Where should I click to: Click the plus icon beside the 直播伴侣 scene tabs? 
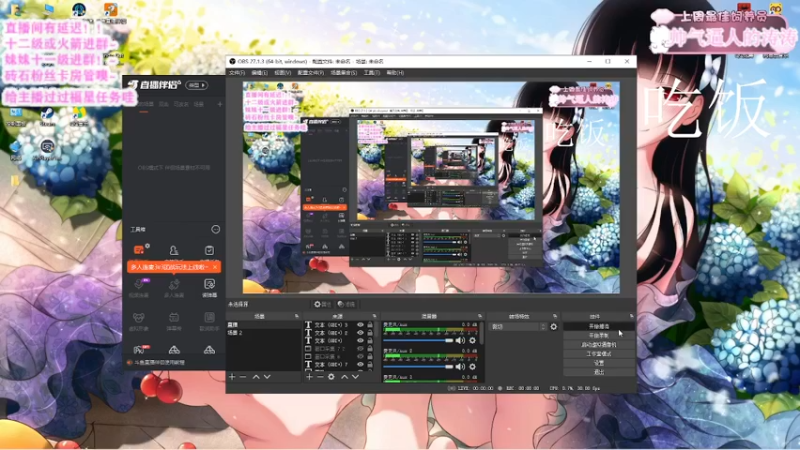pos(220,104)
